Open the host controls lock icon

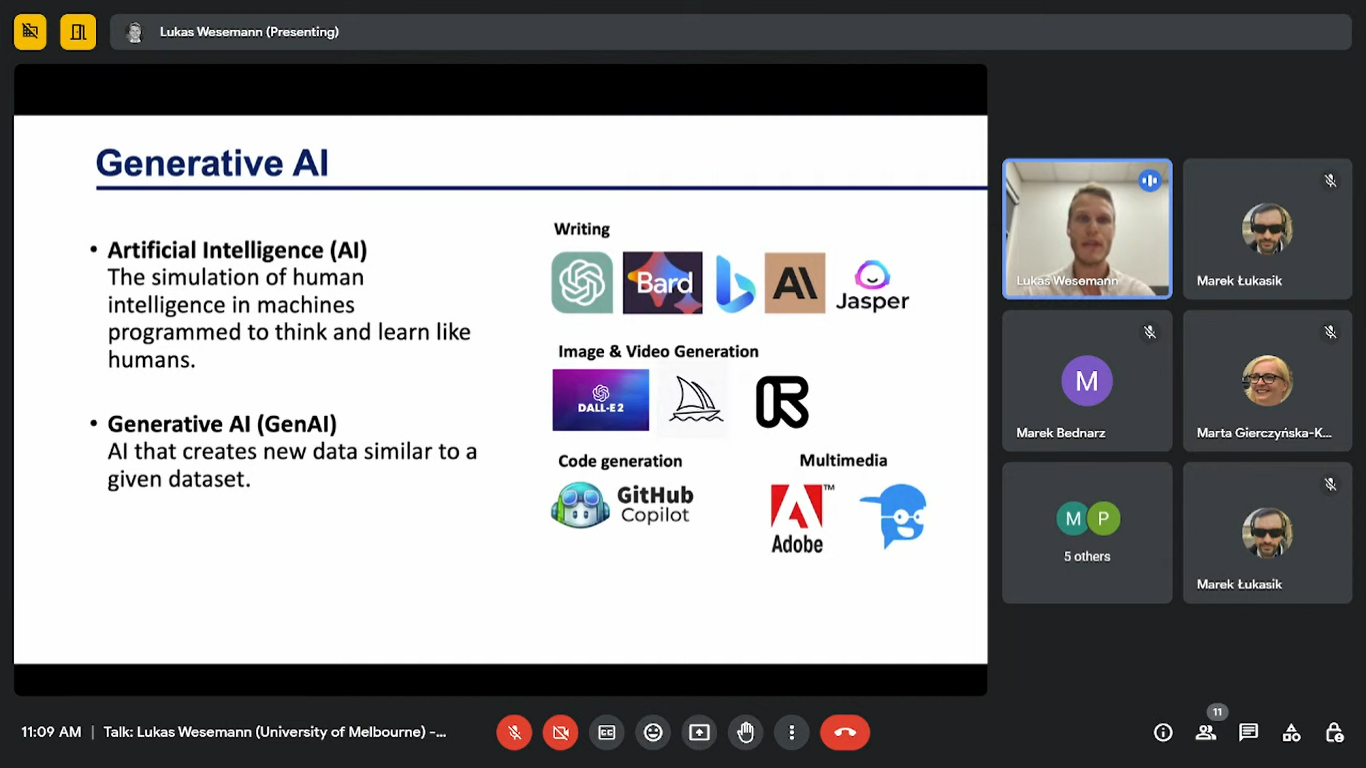point(1334,733)
